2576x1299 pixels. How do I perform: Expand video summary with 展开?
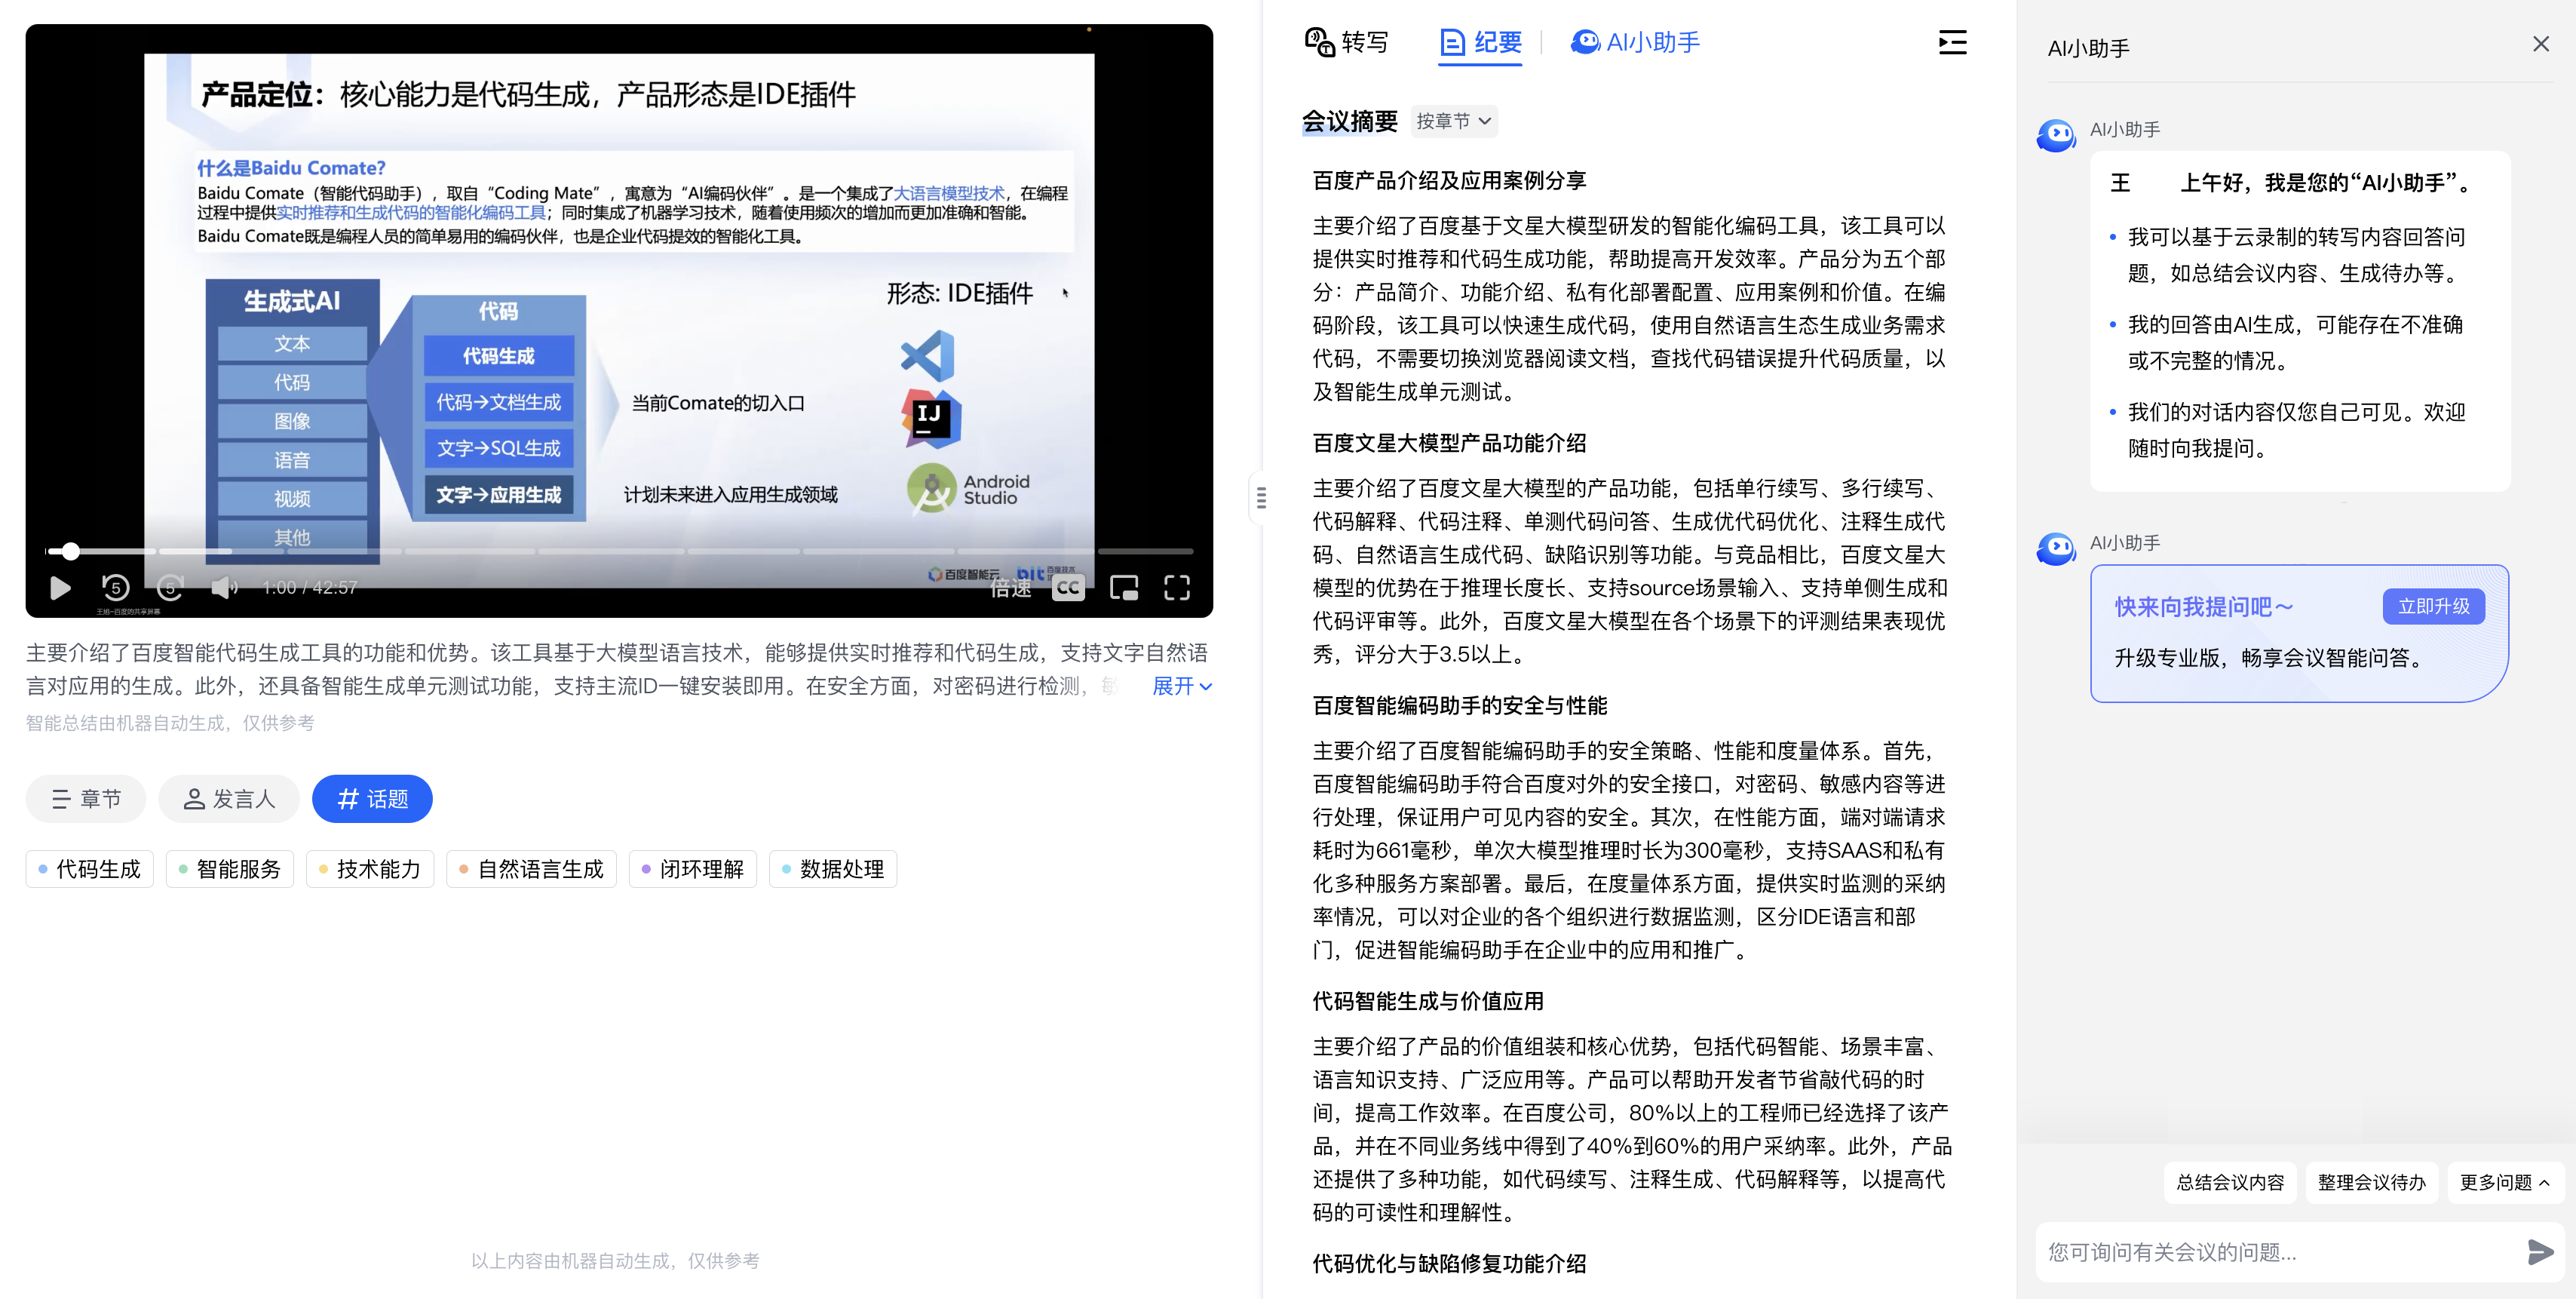tap(1181, 686)
